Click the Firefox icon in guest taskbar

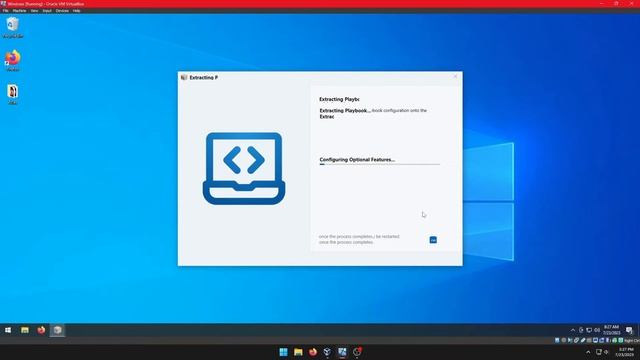click(41, 330)
